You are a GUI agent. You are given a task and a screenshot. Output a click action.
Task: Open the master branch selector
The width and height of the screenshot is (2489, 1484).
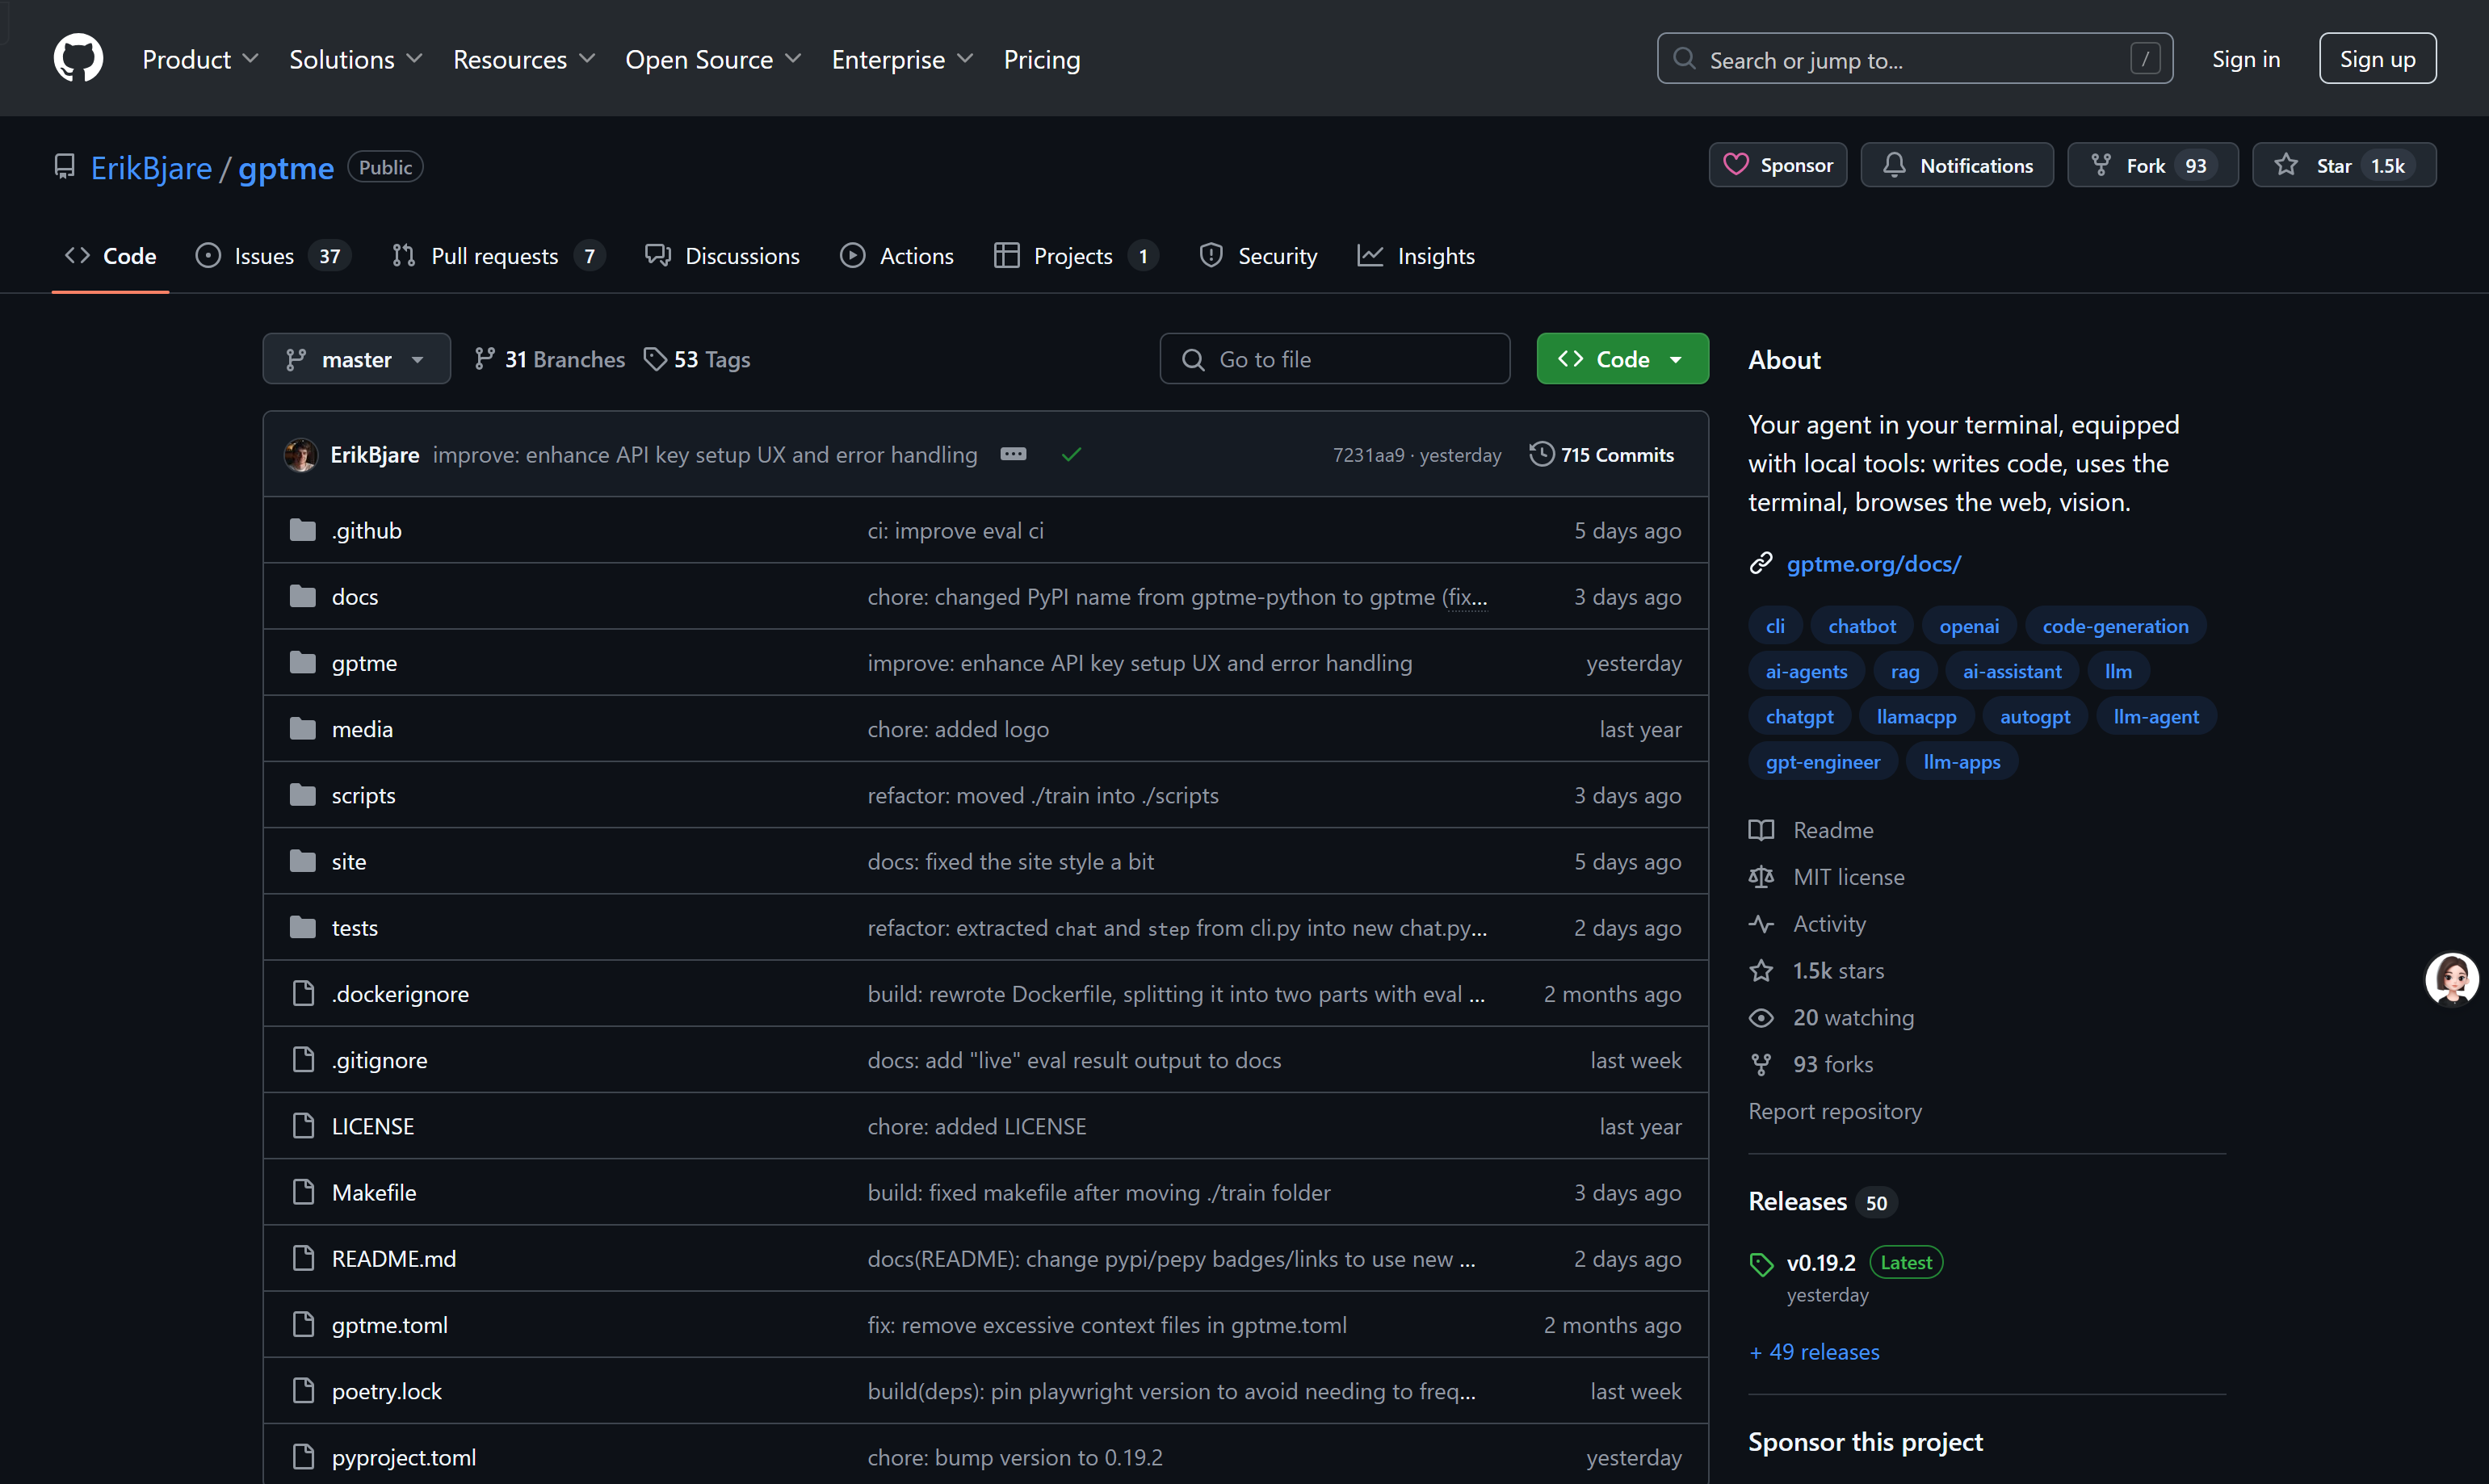356,359
